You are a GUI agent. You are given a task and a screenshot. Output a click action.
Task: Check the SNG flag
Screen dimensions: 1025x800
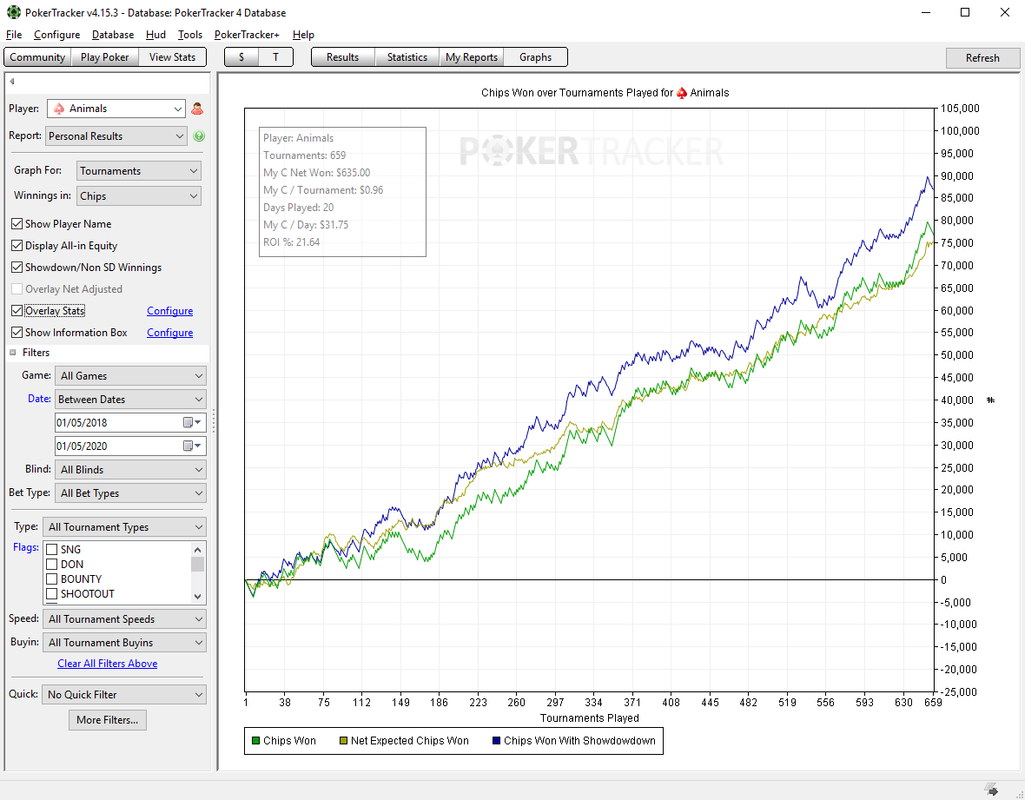point(52,550)
